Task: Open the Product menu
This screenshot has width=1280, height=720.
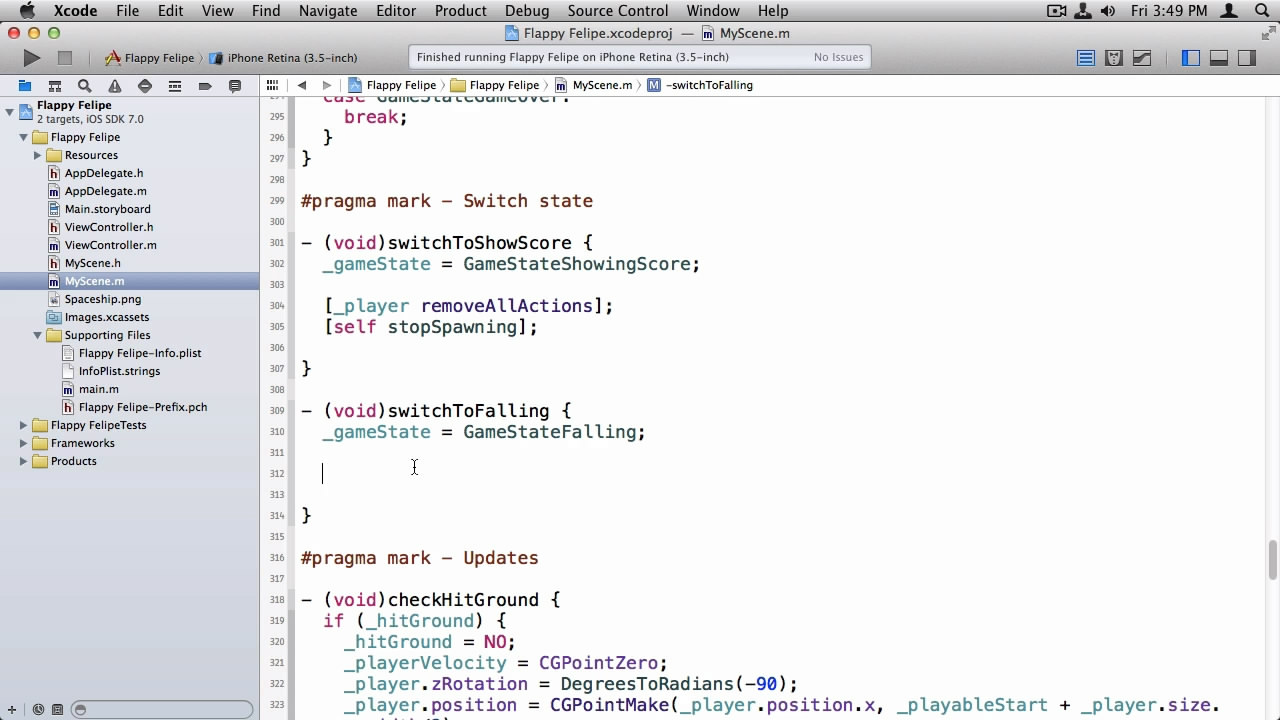Action: tap(461, 11)
